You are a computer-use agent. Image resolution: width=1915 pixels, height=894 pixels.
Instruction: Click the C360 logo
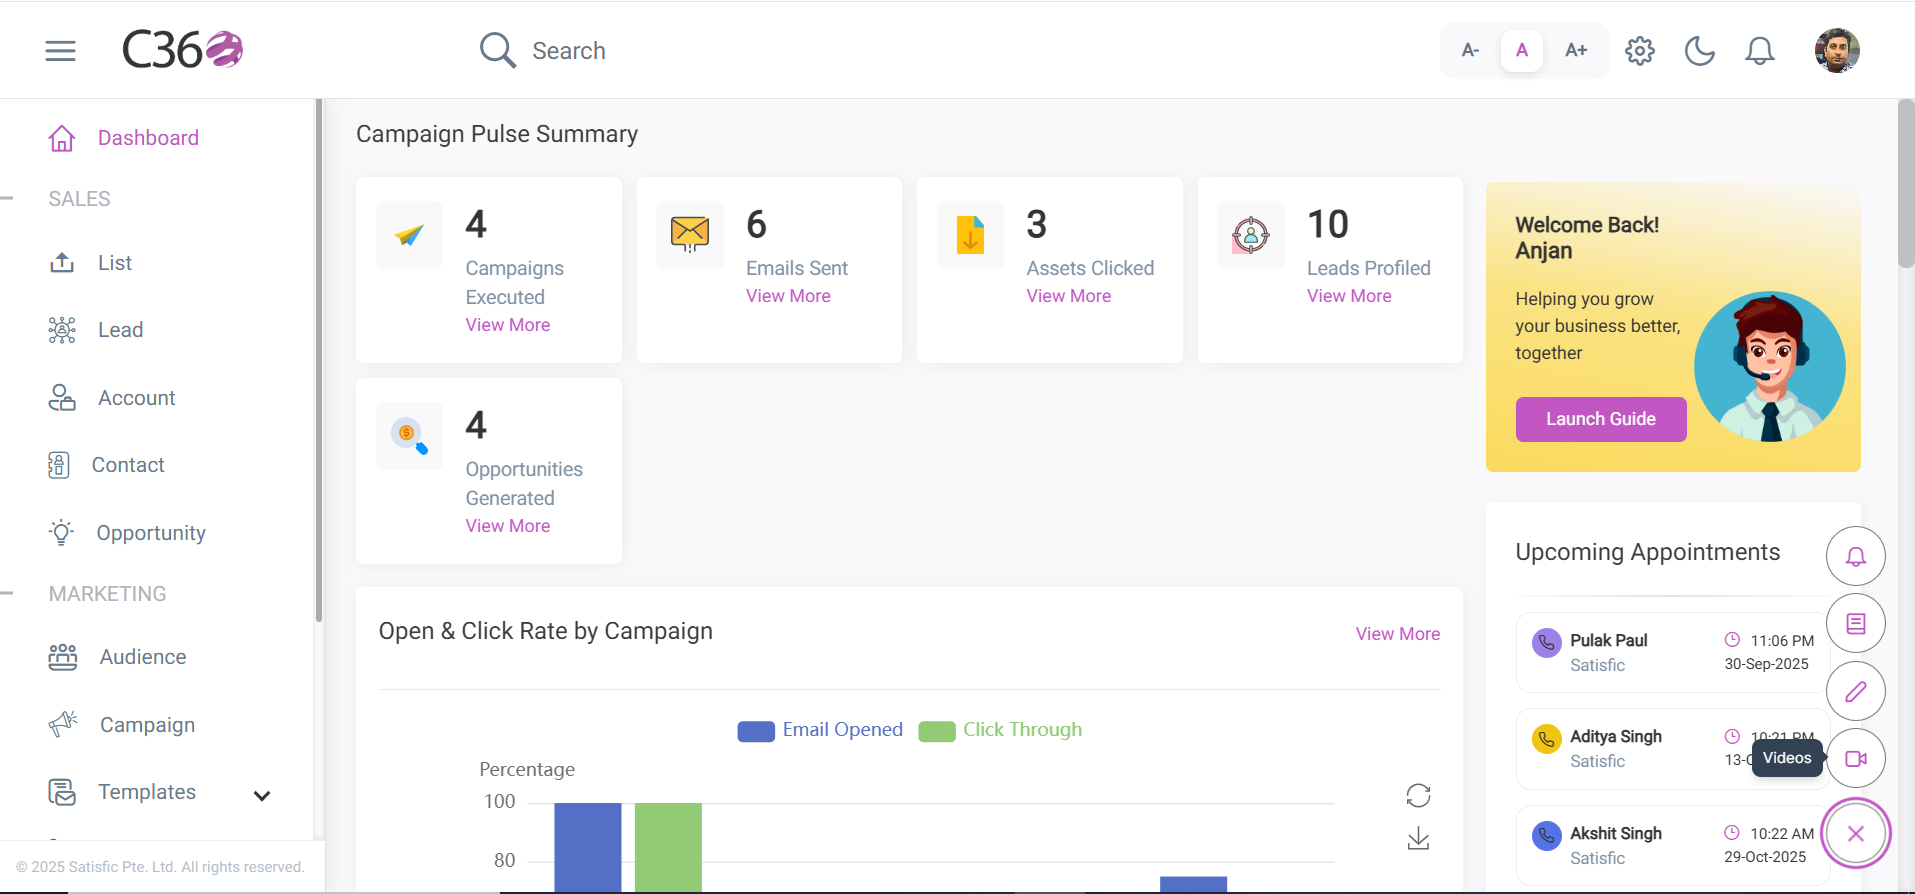[182, 49]
